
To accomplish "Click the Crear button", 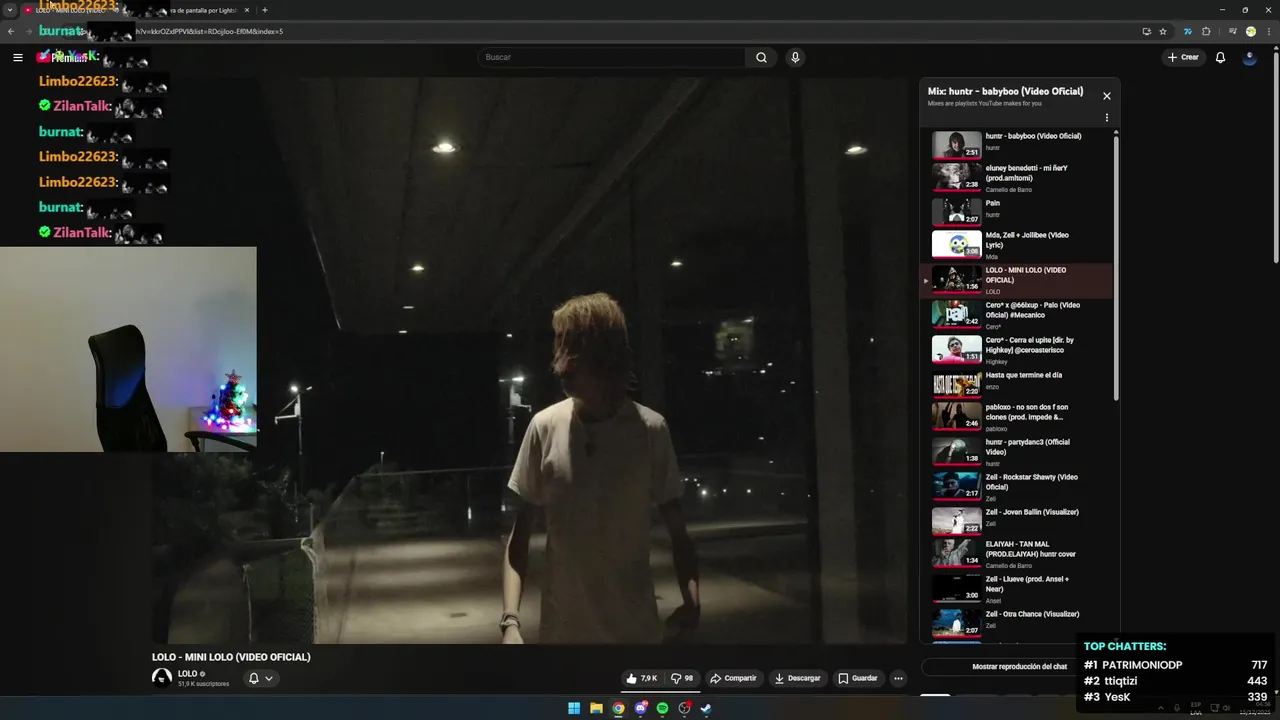I will point(1183,57).
